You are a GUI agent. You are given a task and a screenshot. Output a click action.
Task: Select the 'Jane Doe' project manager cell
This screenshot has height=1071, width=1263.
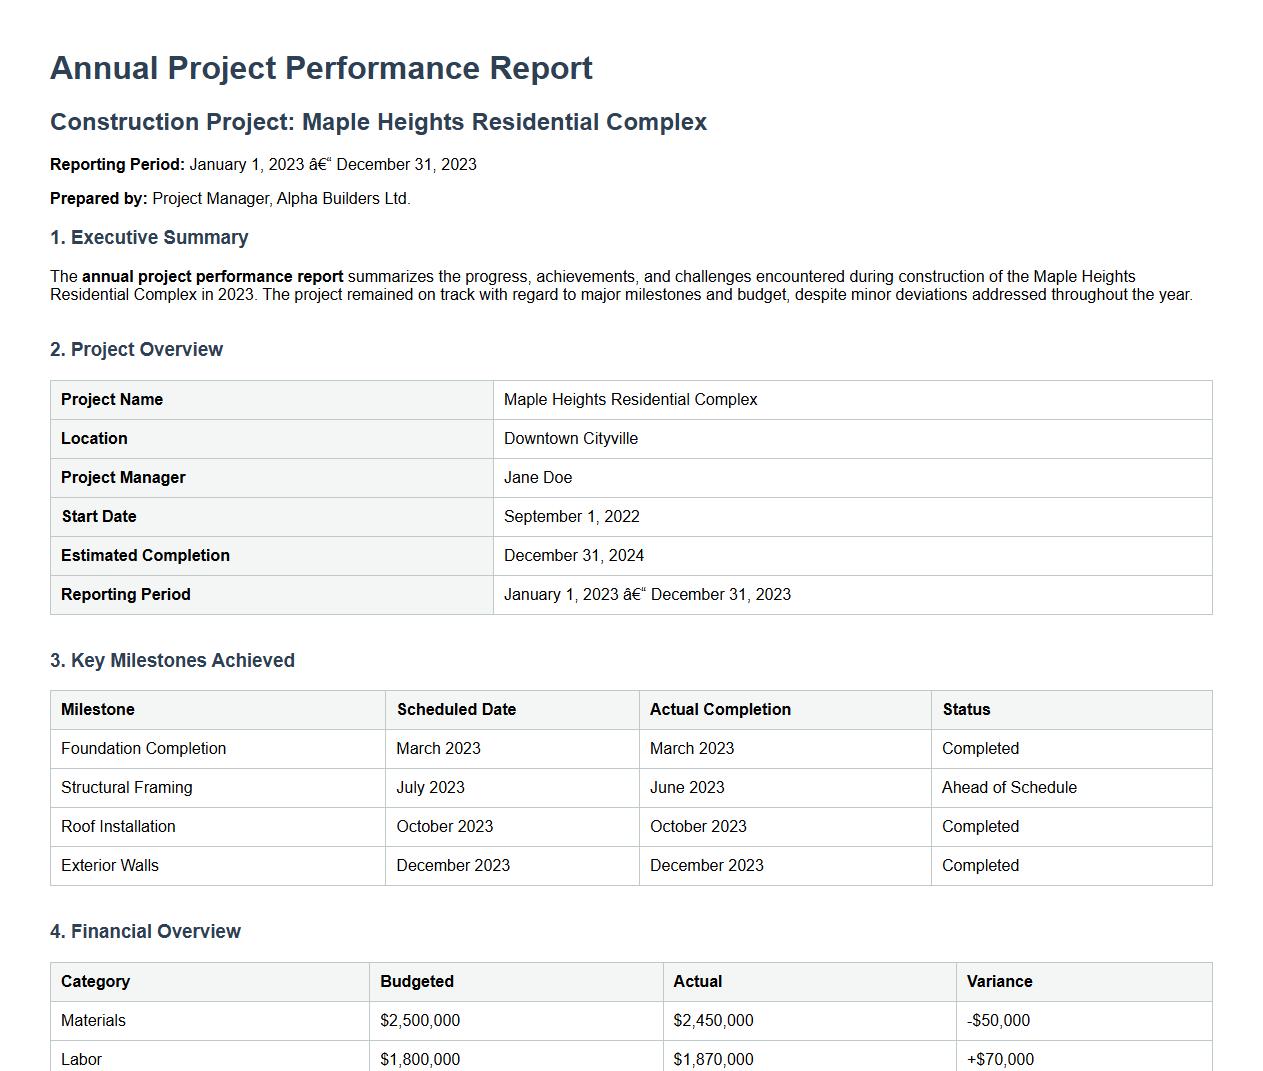[538, 477]
